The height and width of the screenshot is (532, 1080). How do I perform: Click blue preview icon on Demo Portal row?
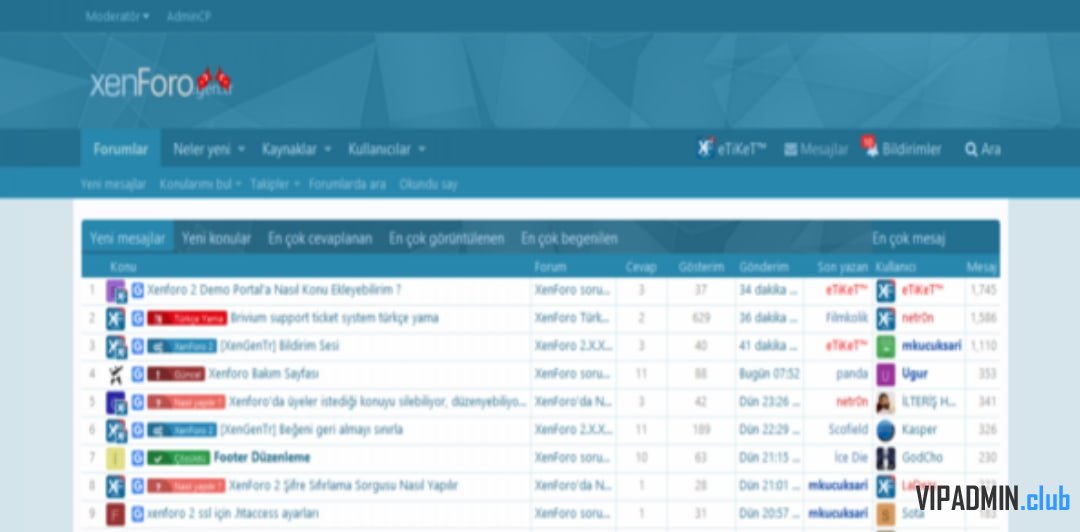pyautogui.click(x=138, y=290)
